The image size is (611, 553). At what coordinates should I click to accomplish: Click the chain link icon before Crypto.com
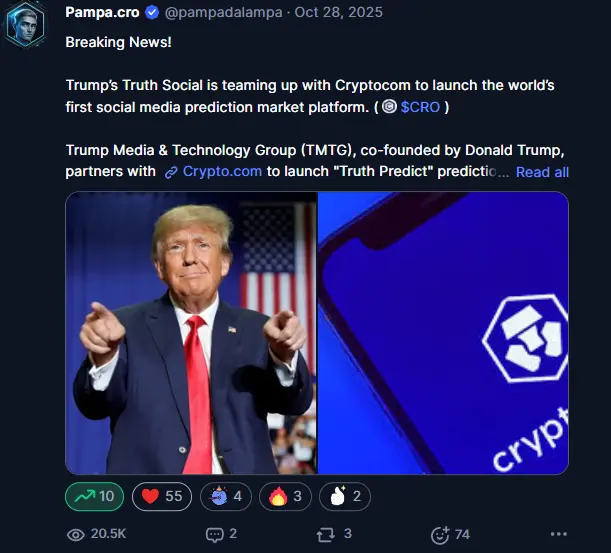(x=171, y=172)
